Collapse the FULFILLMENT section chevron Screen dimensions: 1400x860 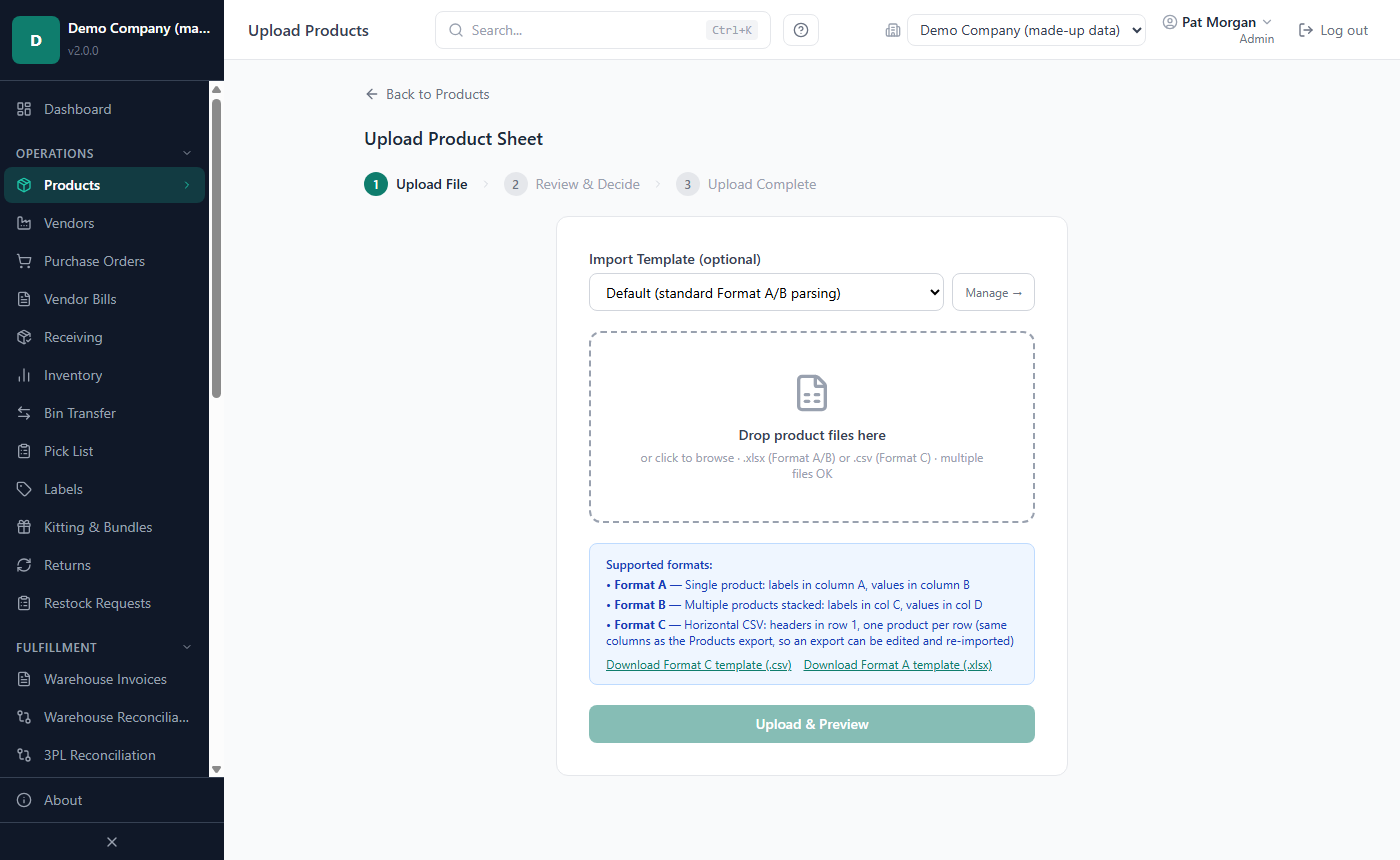186,647
